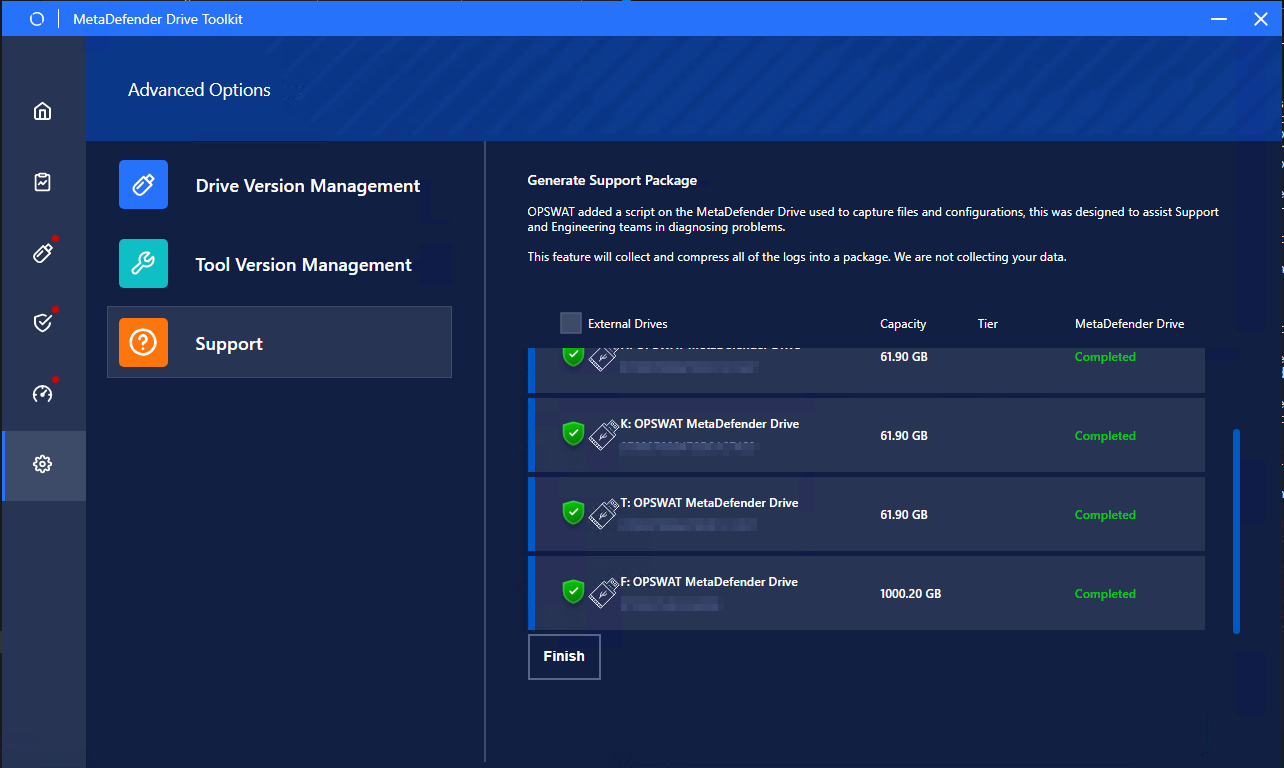The height and width of the screenshot is (768, 1284).
Task: Click USB drive icon on T: row
Action: (603, 514)
